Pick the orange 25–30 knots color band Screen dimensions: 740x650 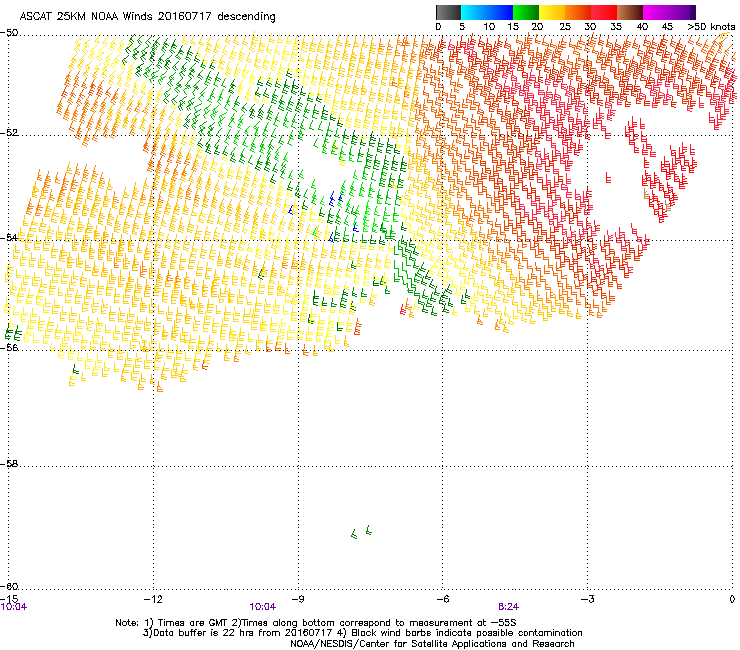point(578,12)
